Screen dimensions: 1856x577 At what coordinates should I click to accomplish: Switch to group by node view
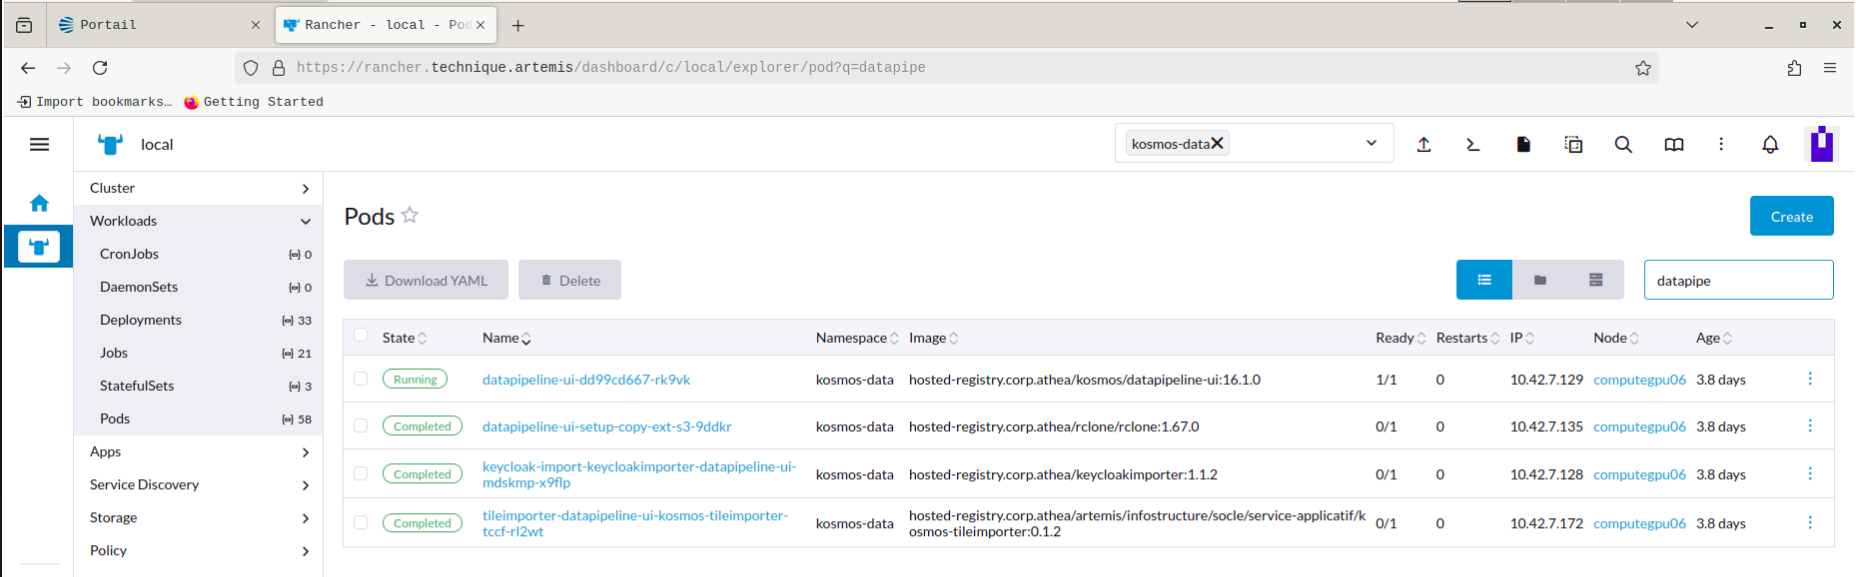click(1596, 280)
